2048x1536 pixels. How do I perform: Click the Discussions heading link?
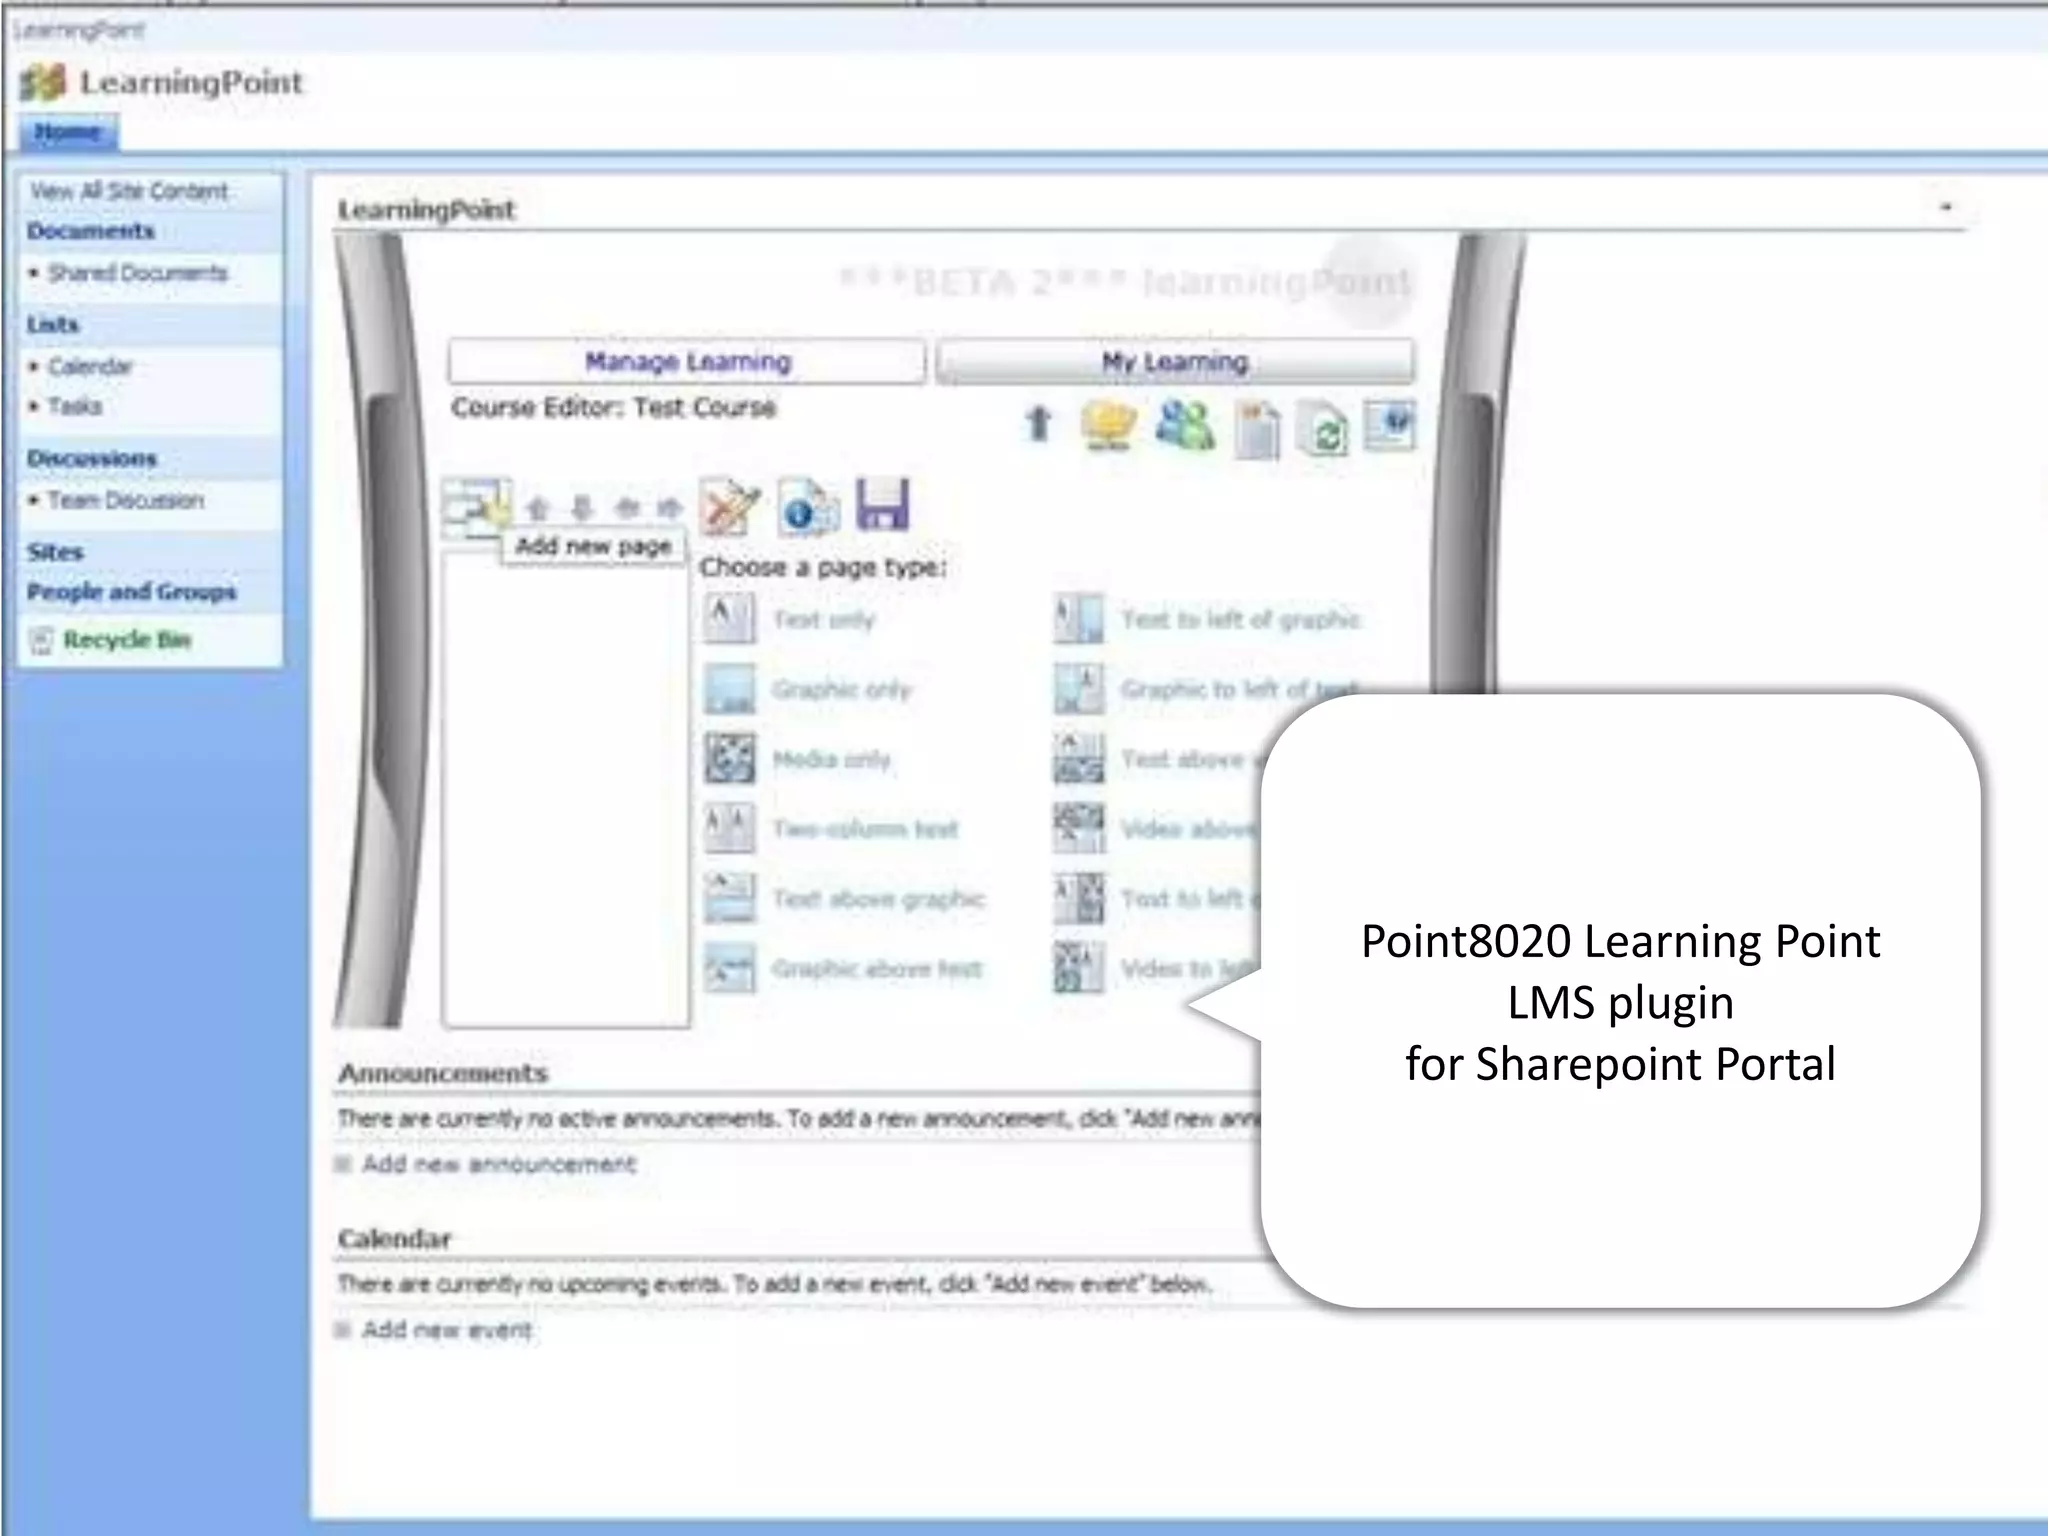(92, 458)
